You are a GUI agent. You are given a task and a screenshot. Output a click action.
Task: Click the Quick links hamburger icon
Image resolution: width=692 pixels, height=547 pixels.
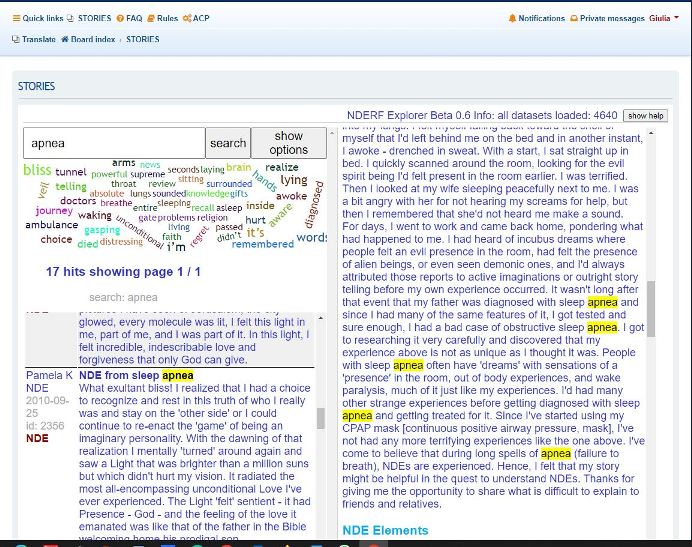click(x=16, y=18)
